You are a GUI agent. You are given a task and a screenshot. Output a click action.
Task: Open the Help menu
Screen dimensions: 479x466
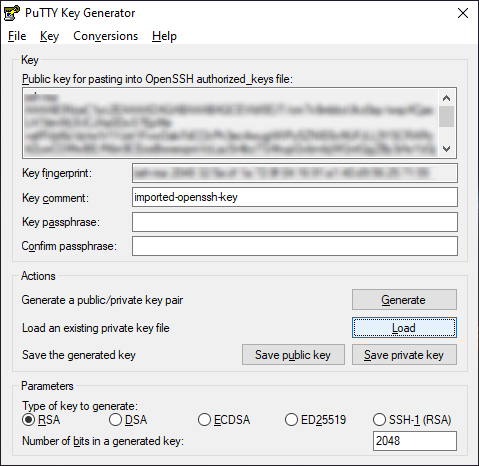(x=164, y=36)
